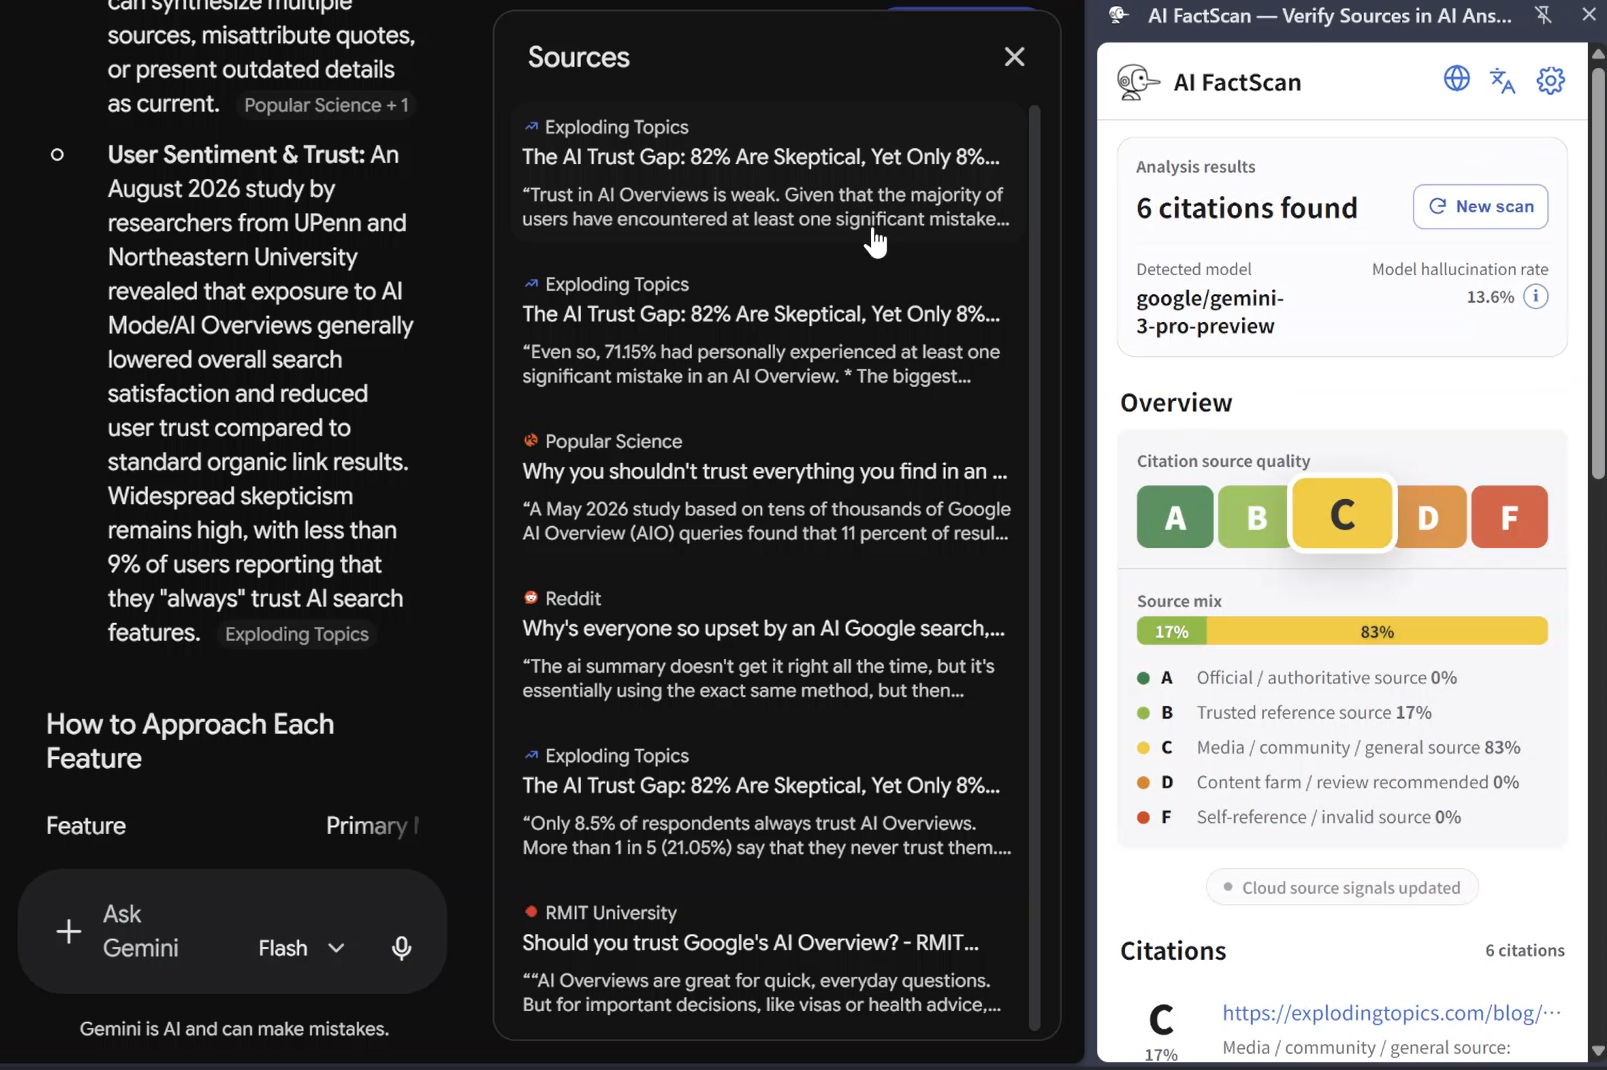Screen dimensions: 1607x1070
Task: Select grade B quality tile
Action: coord(1255,517)
